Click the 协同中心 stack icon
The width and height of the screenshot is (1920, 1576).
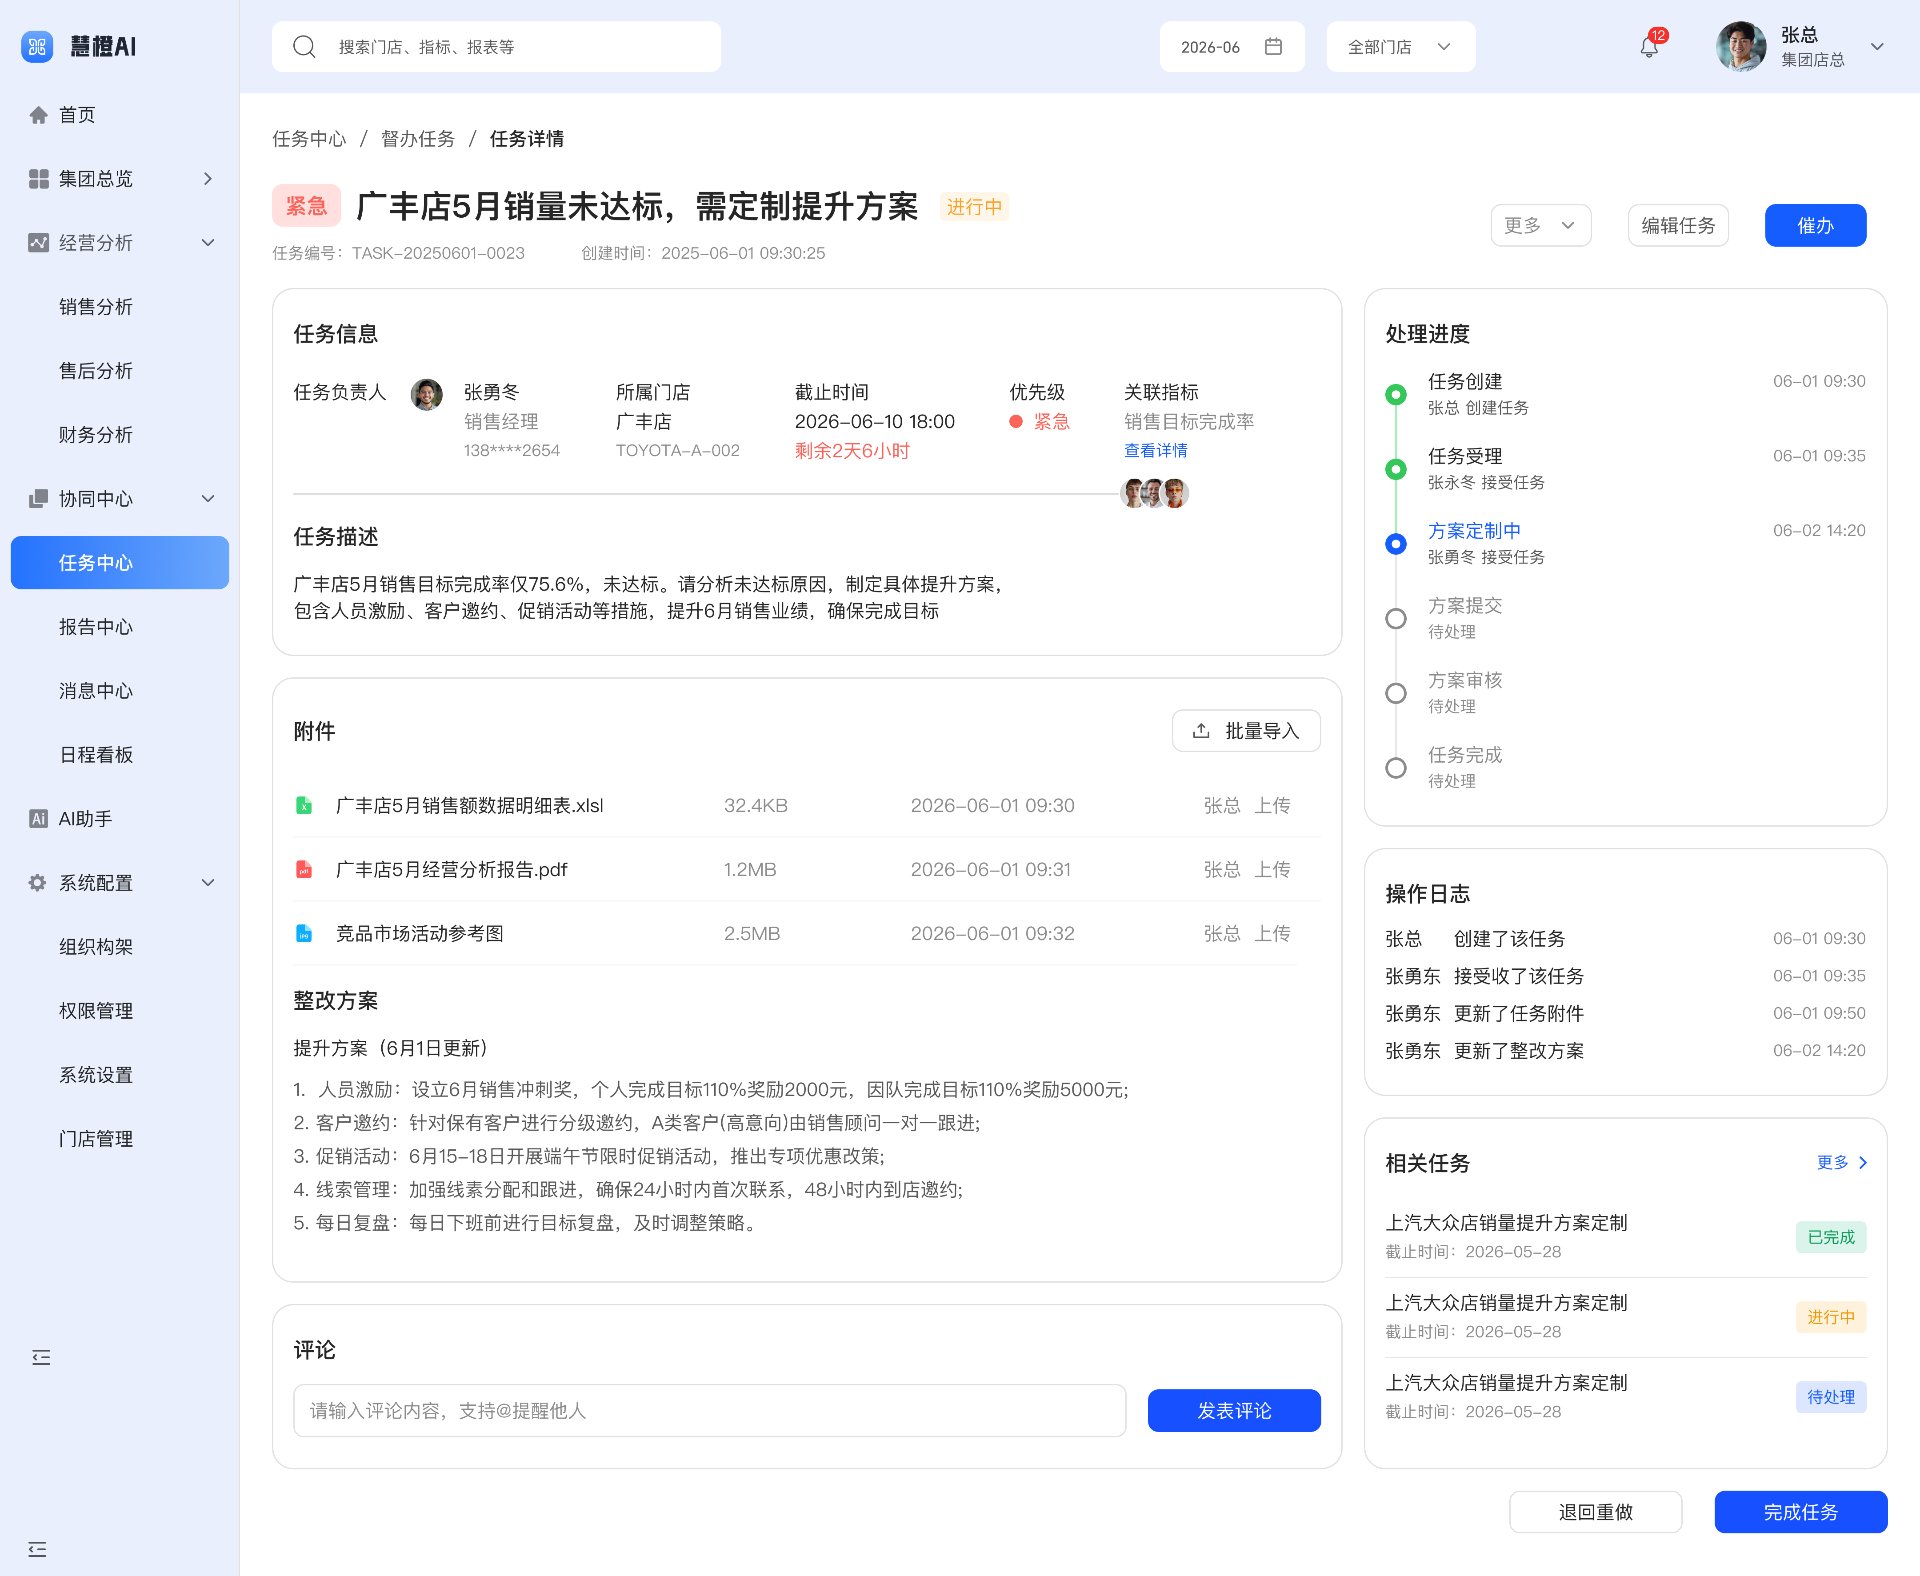(x=38, y=499)
